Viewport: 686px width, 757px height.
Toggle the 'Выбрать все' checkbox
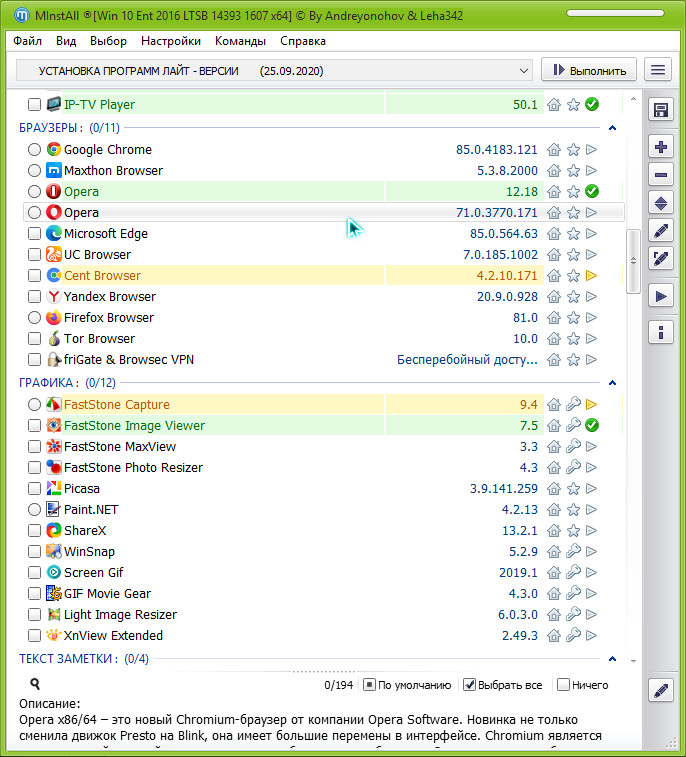469,685
